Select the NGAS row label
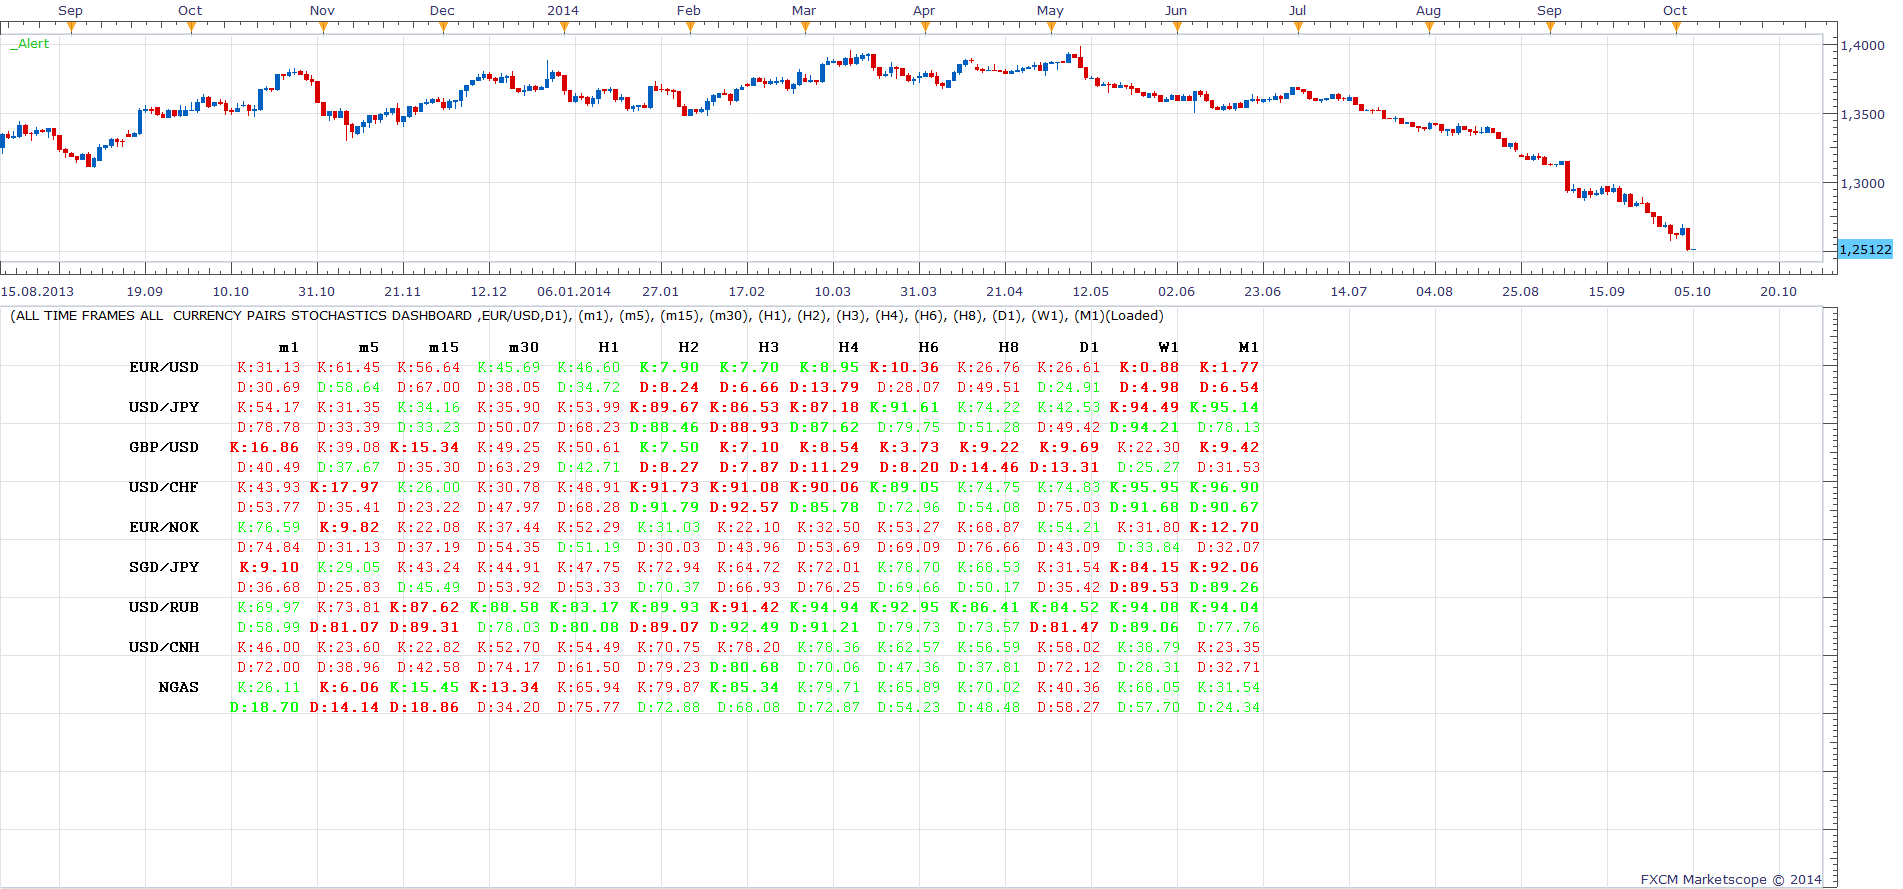Image resolution: width=1903 pixels, height=889 pixels. coord(179,687)
